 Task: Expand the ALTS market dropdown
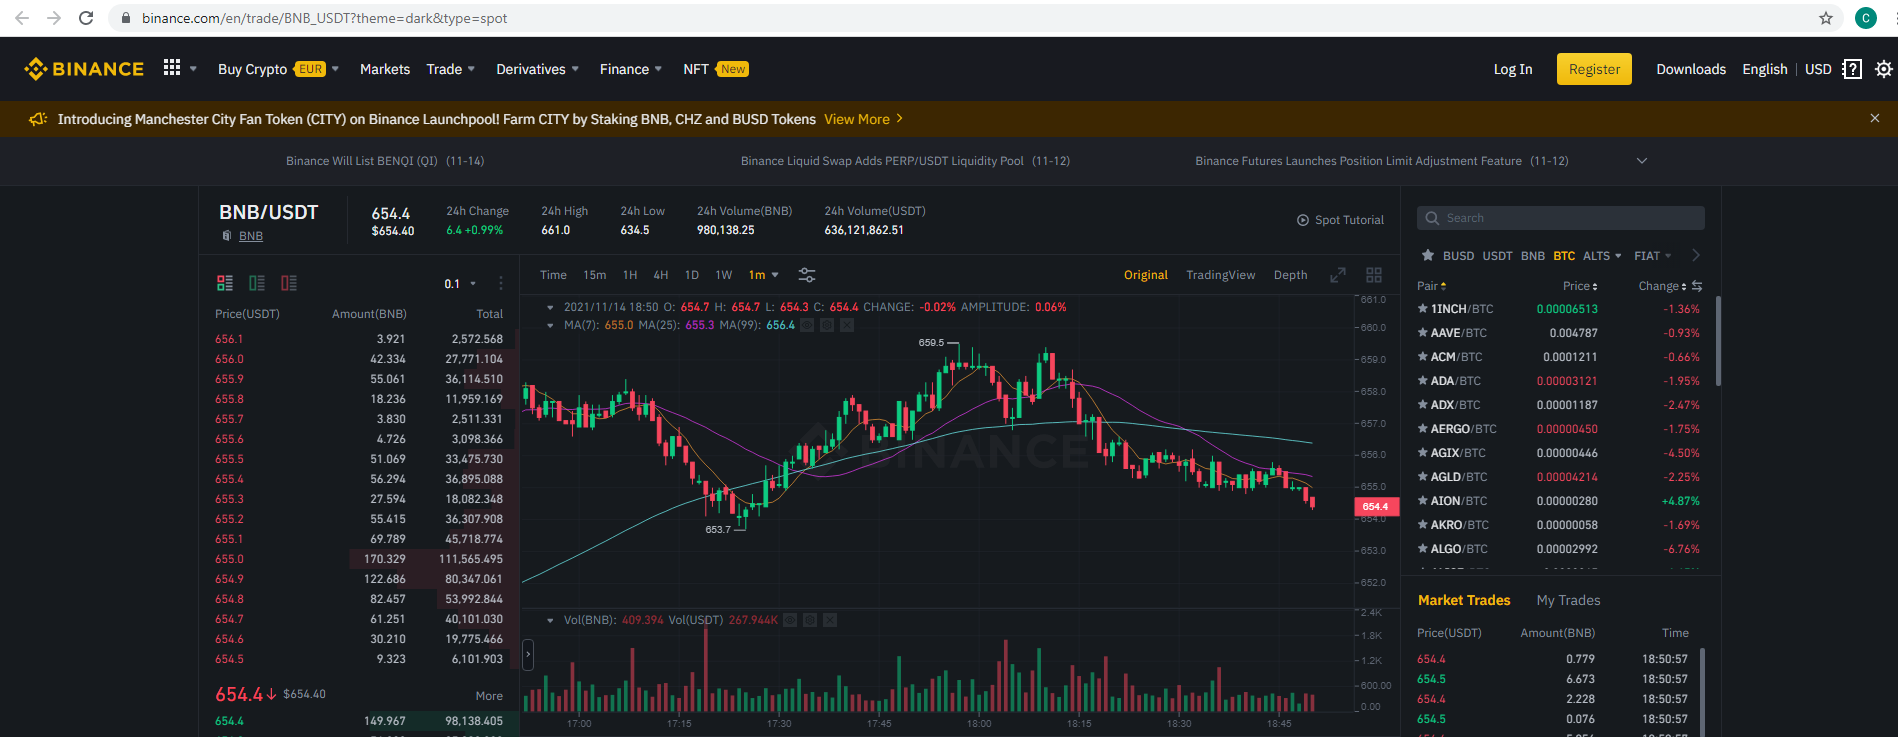point(1602,256)
